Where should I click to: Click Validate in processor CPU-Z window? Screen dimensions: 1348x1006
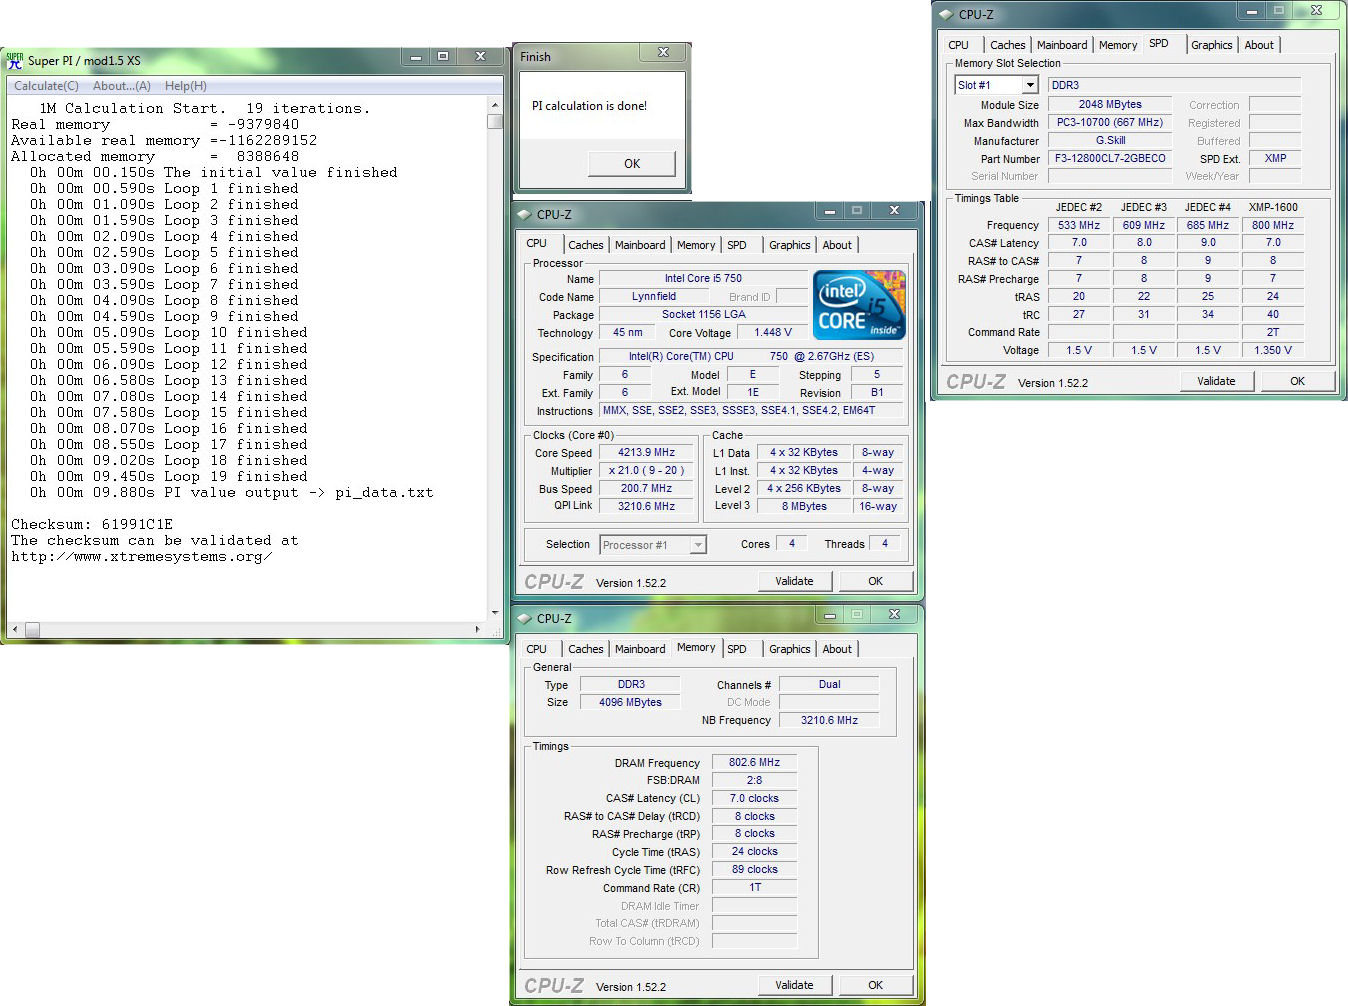click(794, 581)
